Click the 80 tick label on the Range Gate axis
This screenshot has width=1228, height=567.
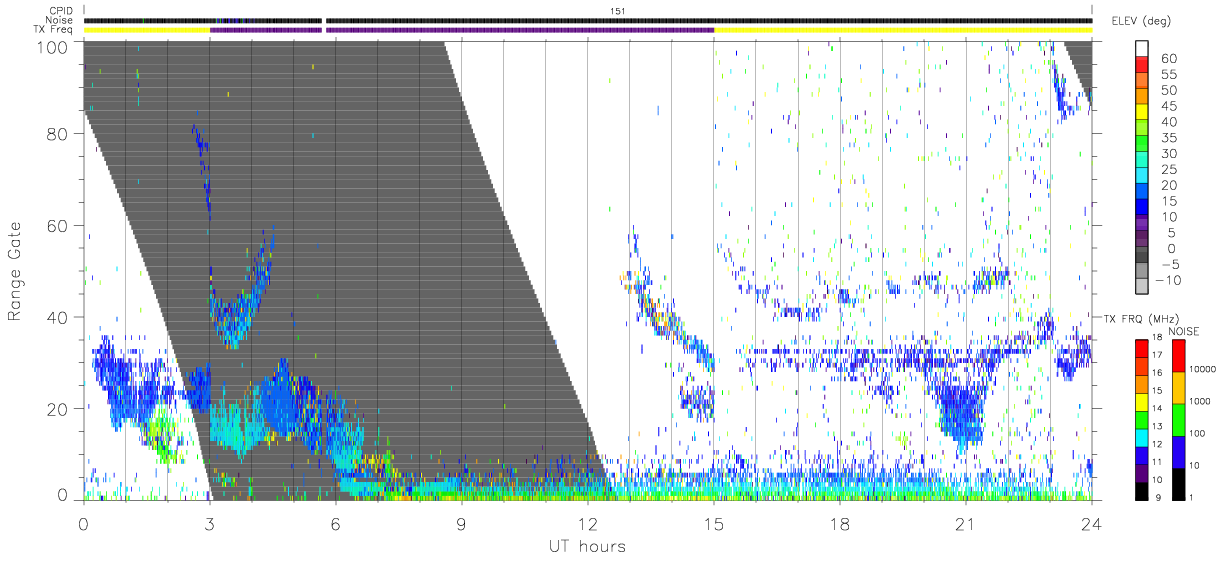[x=58, y=134]
